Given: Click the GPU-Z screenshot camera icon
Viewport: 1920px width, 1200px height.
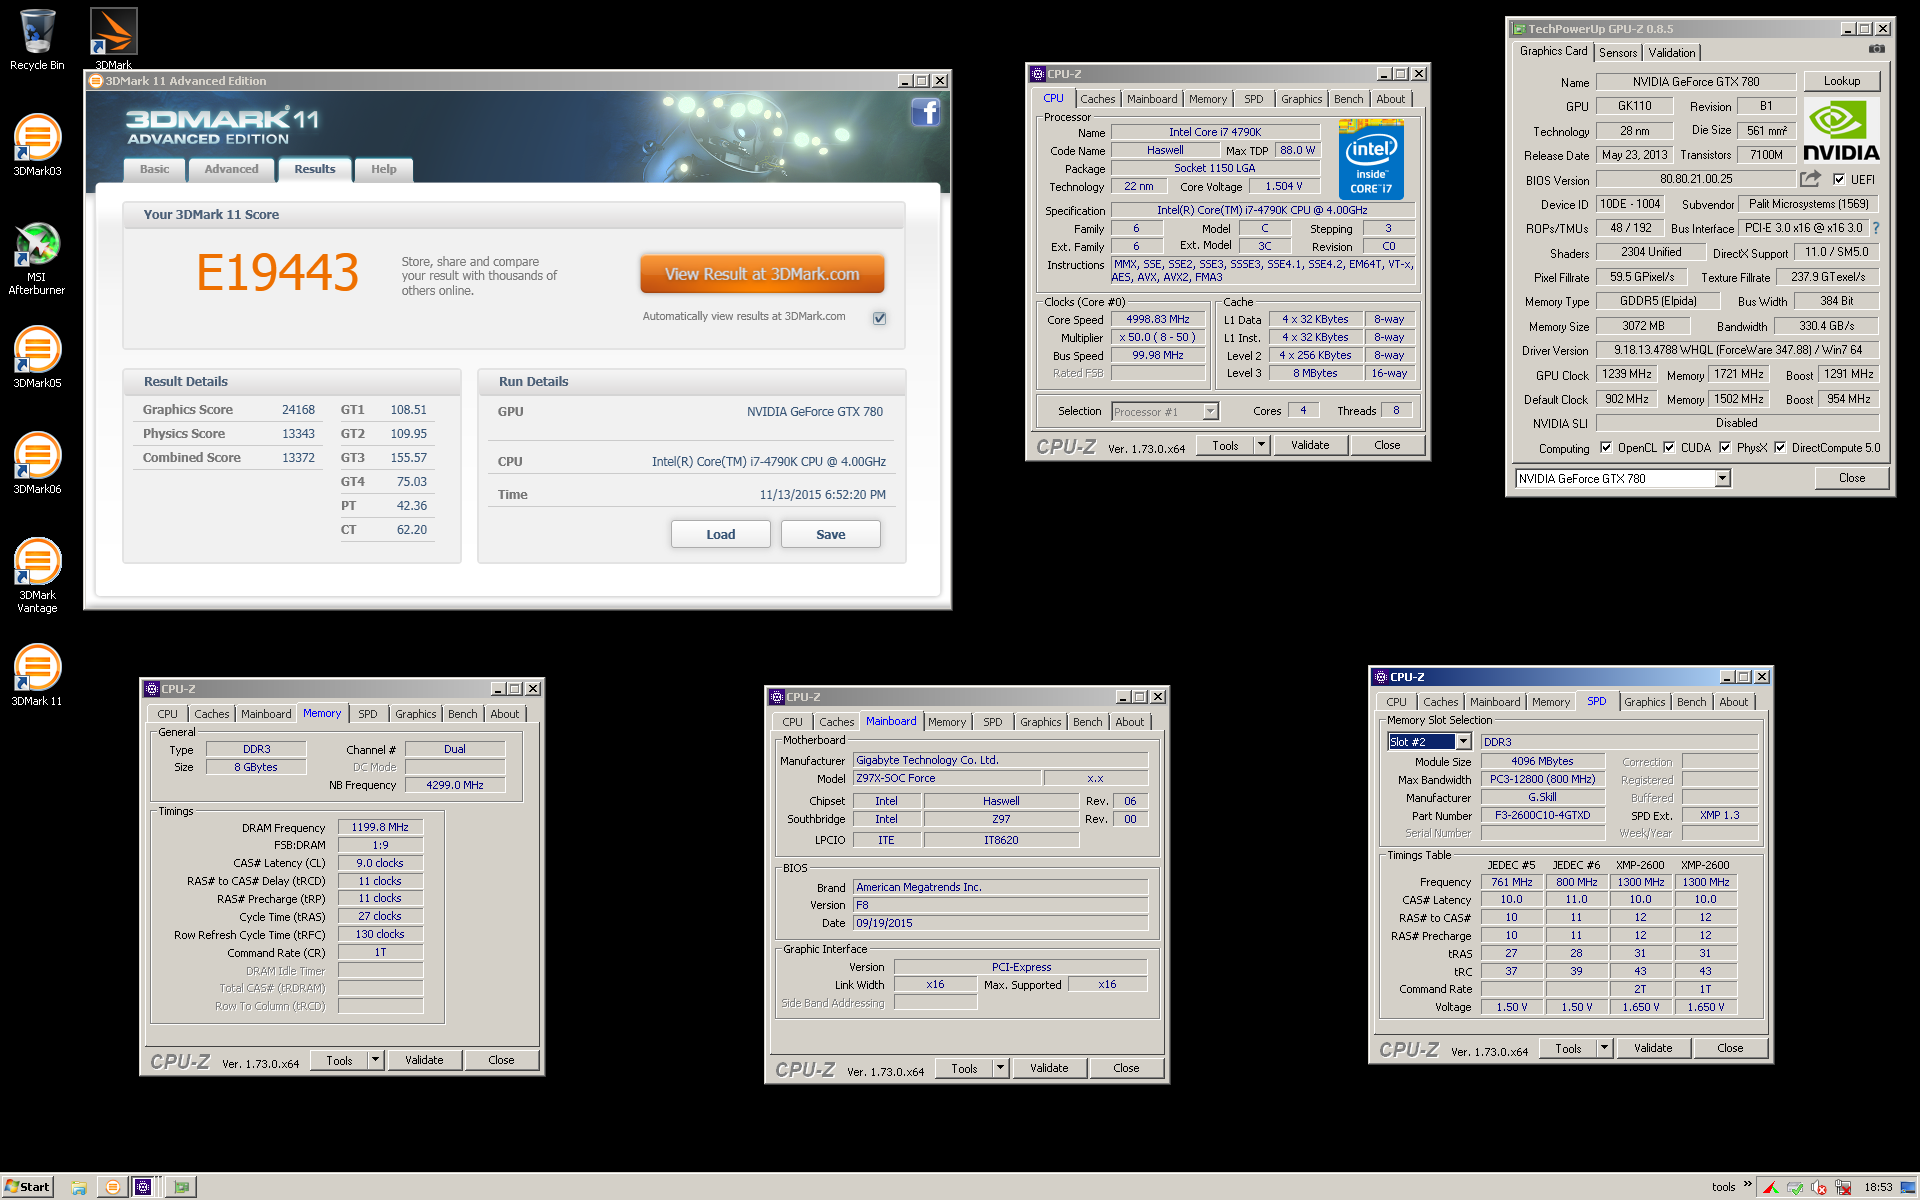Looking at the screenshot, I should (1877, 50).
